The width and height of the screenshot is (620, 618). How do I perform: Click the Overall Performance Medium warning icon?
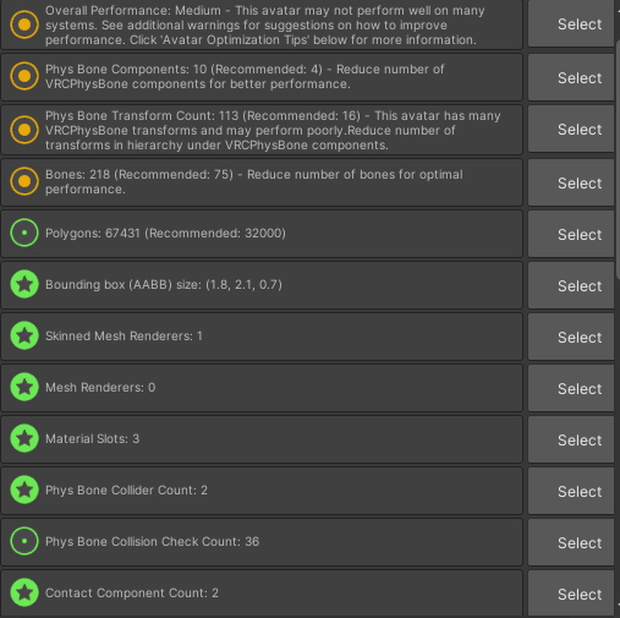[25, 25]
